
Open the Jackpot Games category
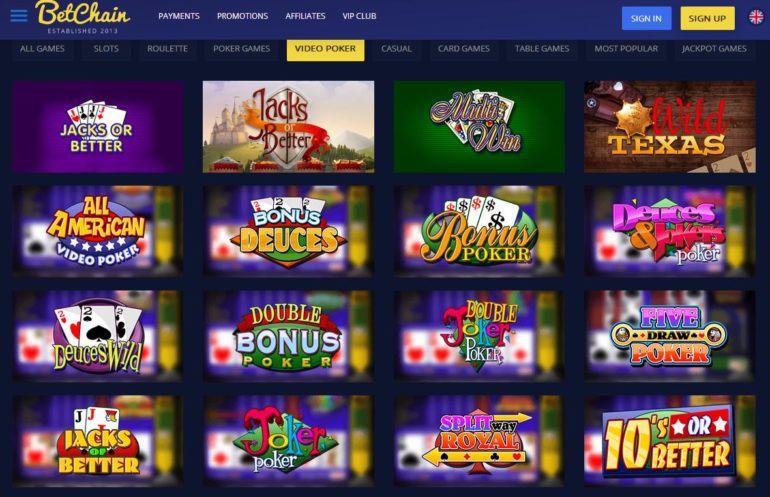pos(714,49)
